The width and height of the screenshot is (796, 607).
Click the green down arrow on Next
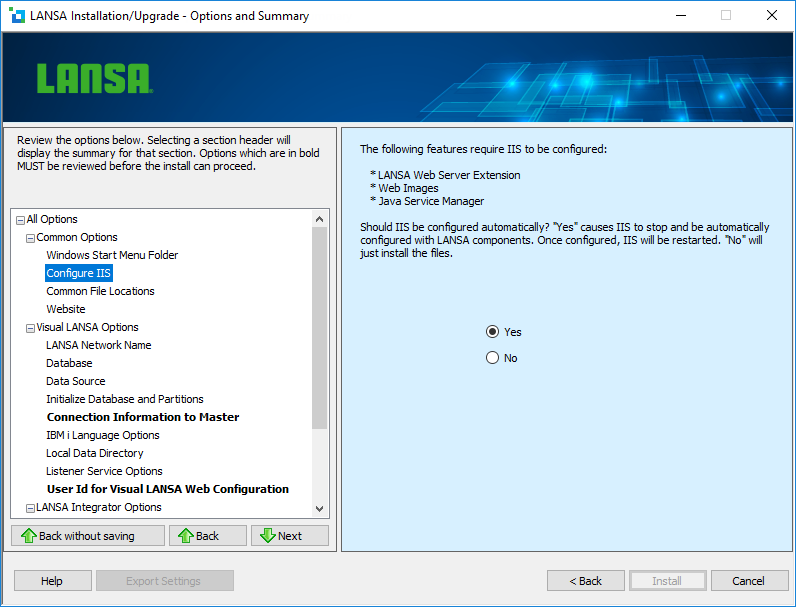(268, 535)
